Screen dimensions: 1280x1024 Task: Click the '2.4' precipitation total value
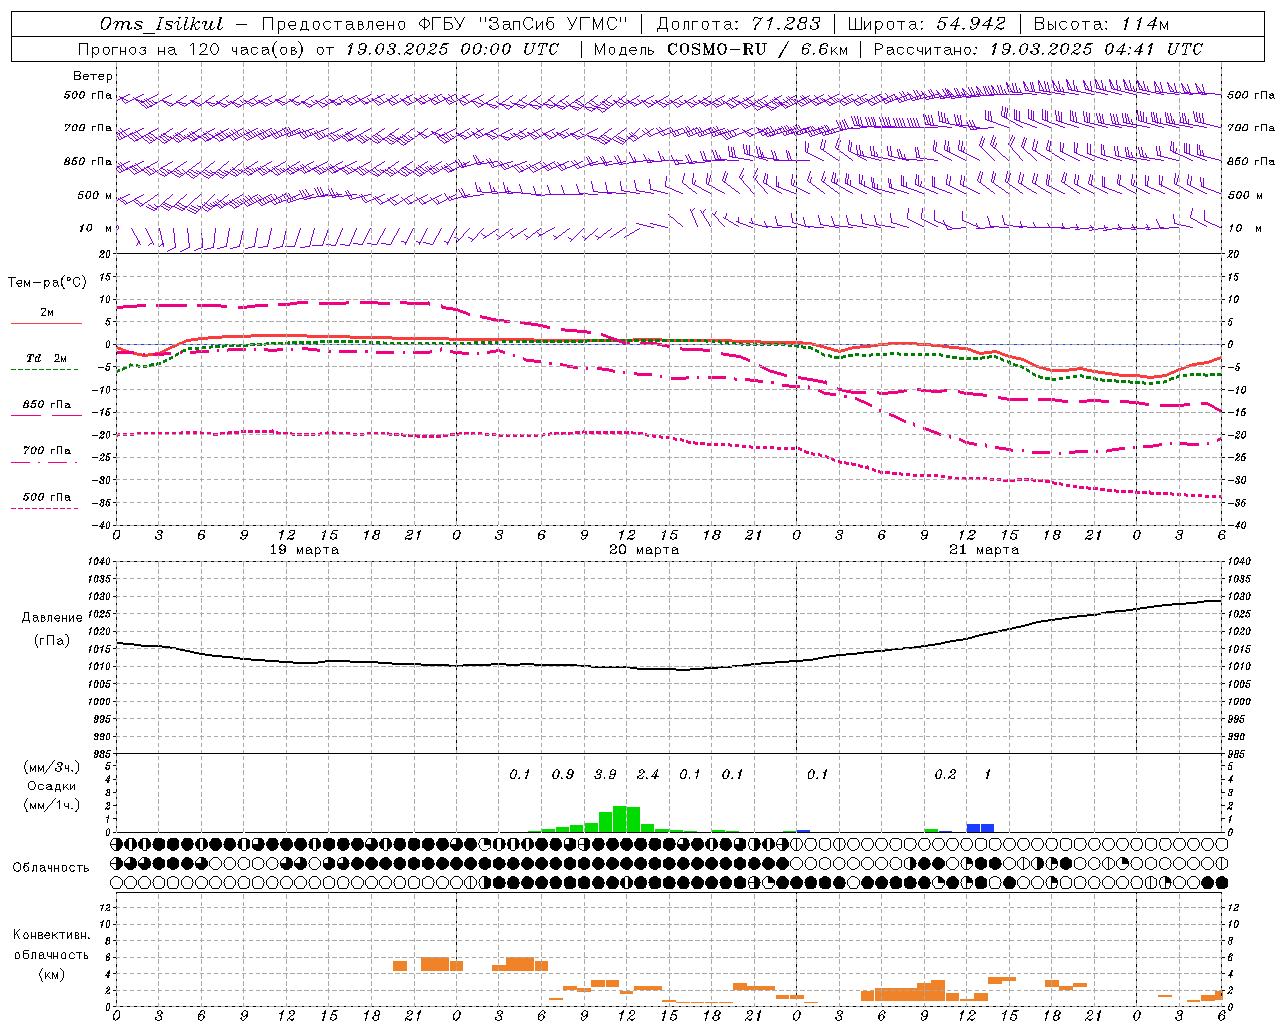tap(648, 775)
